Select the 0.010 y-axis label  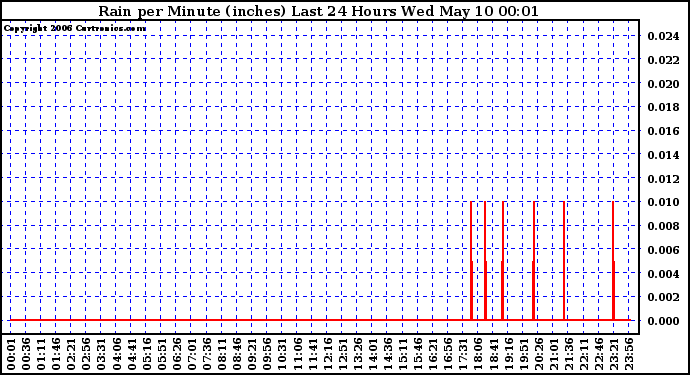tap(663, 202)
